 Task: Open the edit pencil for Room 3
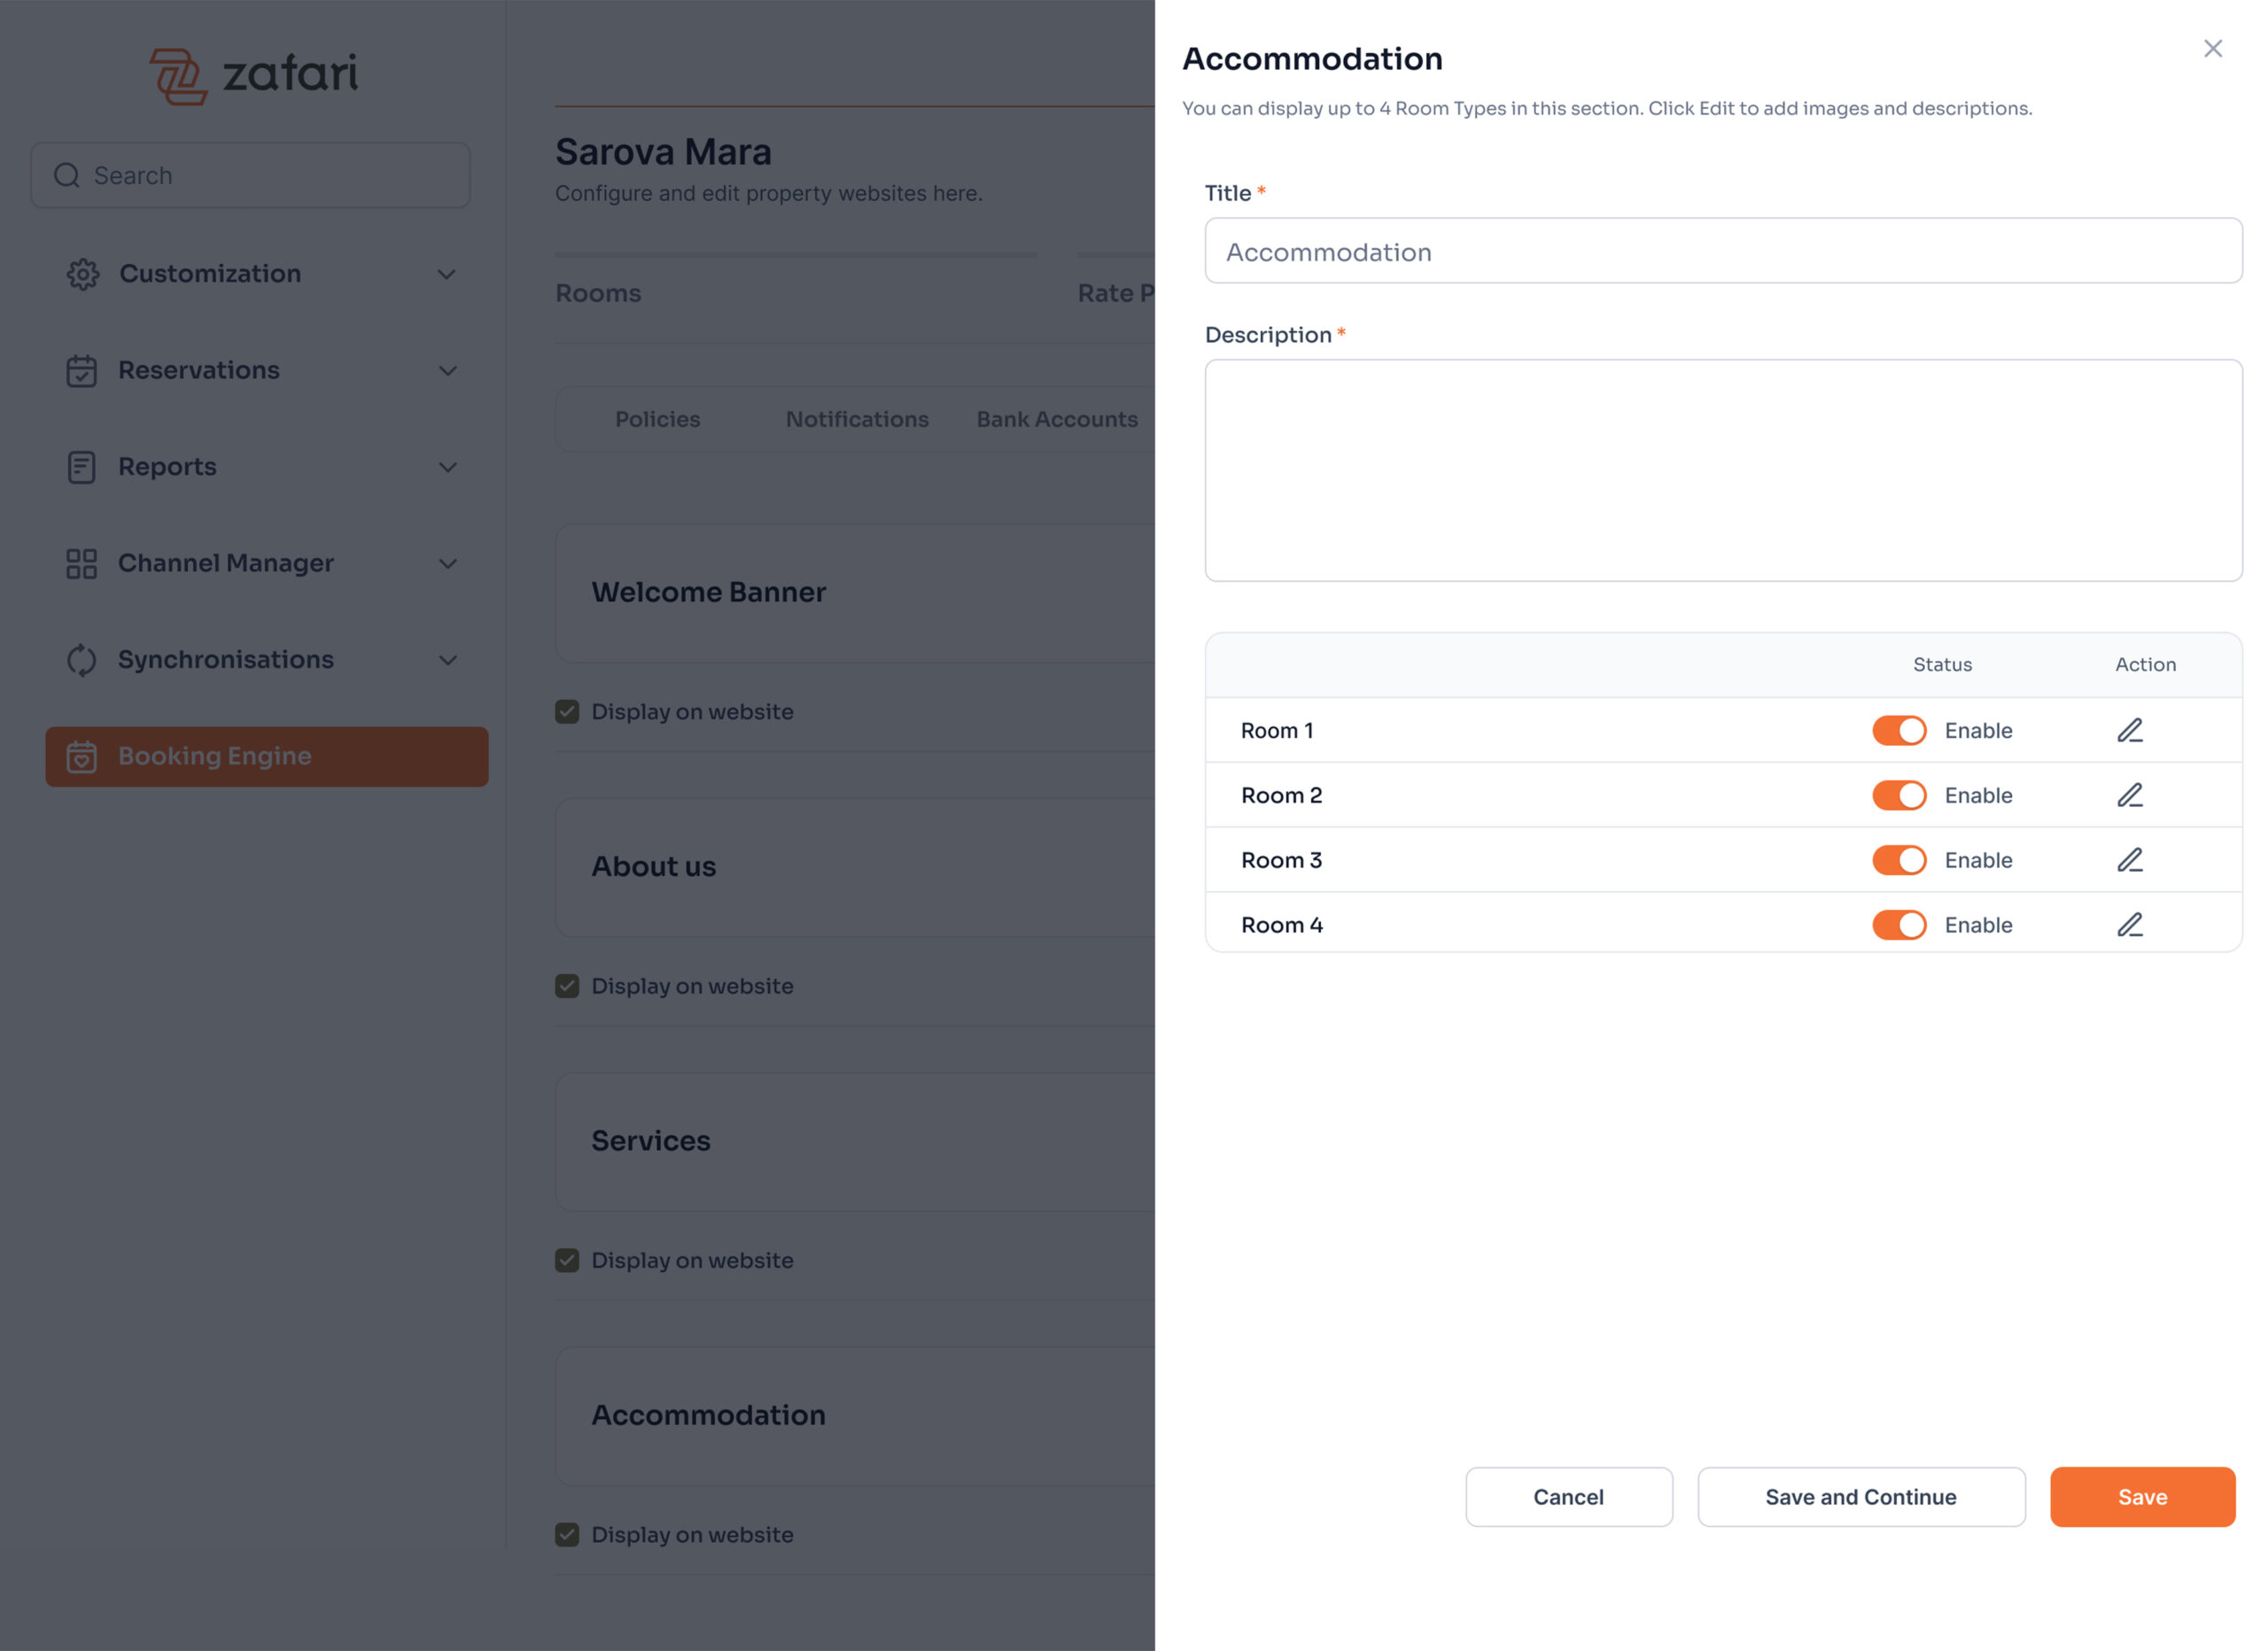[x=2129, y=860]
